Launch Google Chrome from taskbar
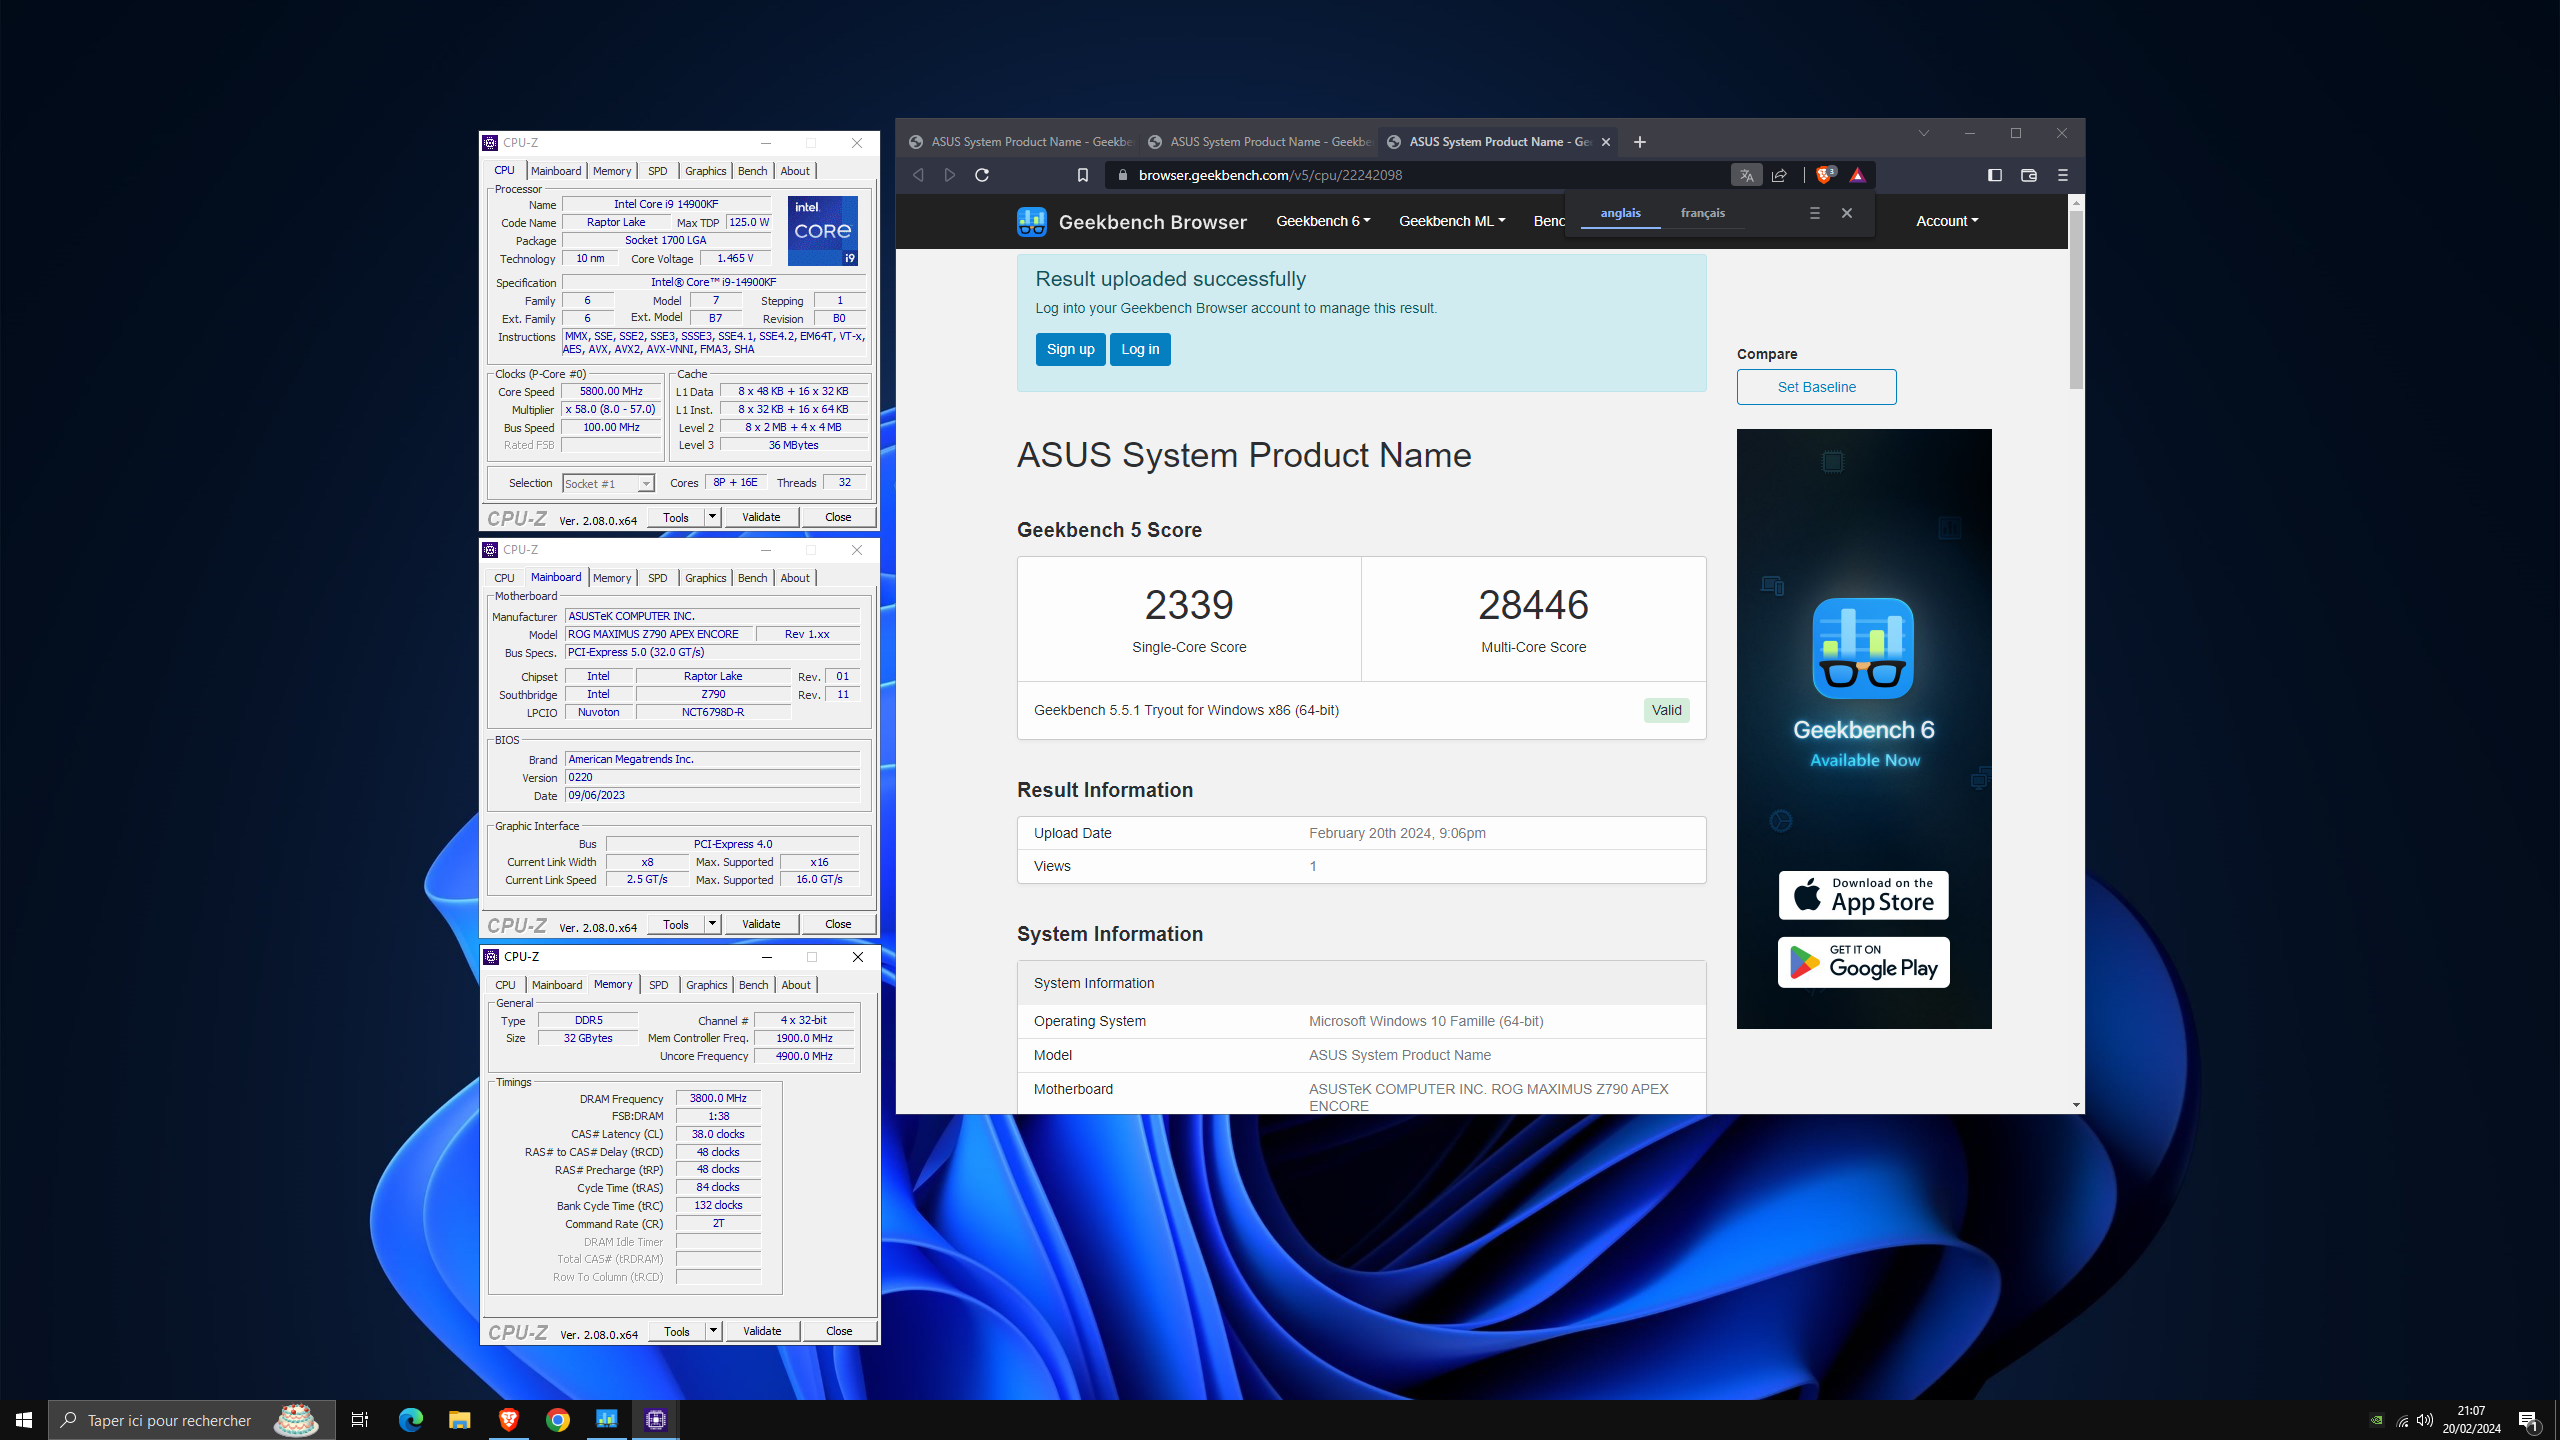This screenshot has width=2560, height=1440. [557, 1420]
